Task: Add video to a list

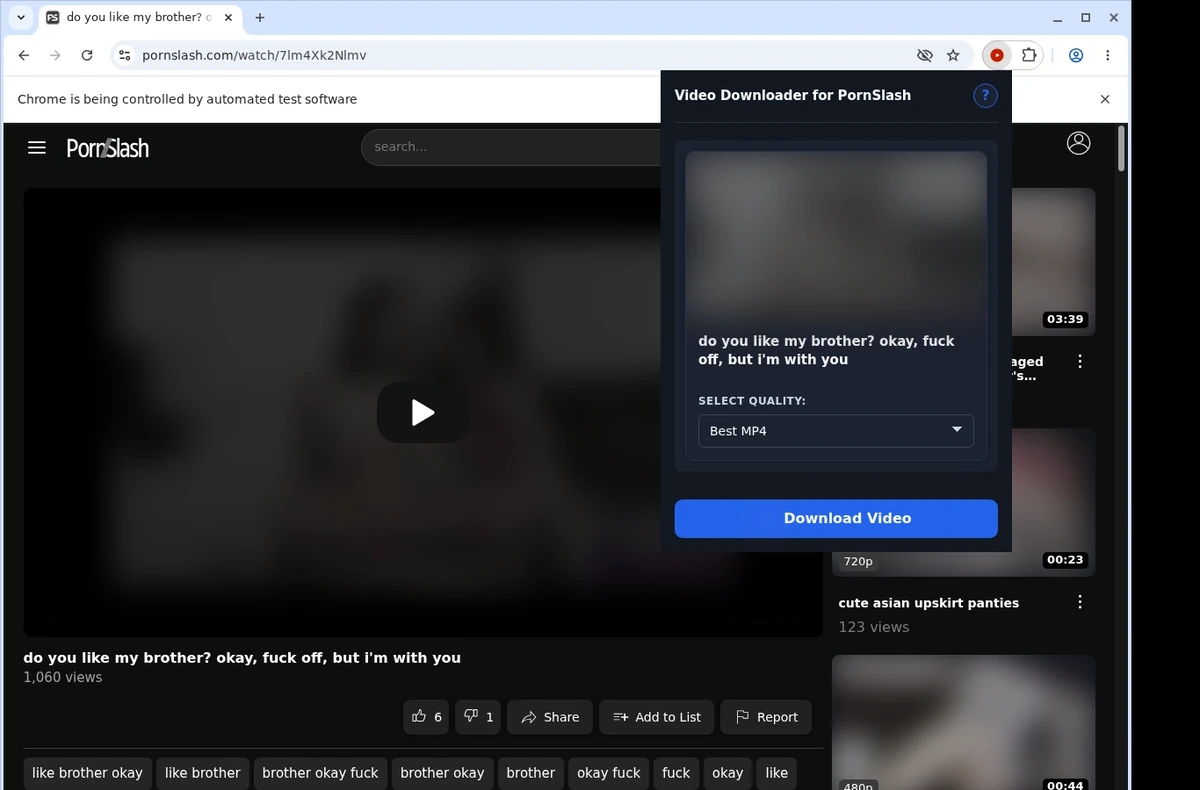Action: [656, 717]
